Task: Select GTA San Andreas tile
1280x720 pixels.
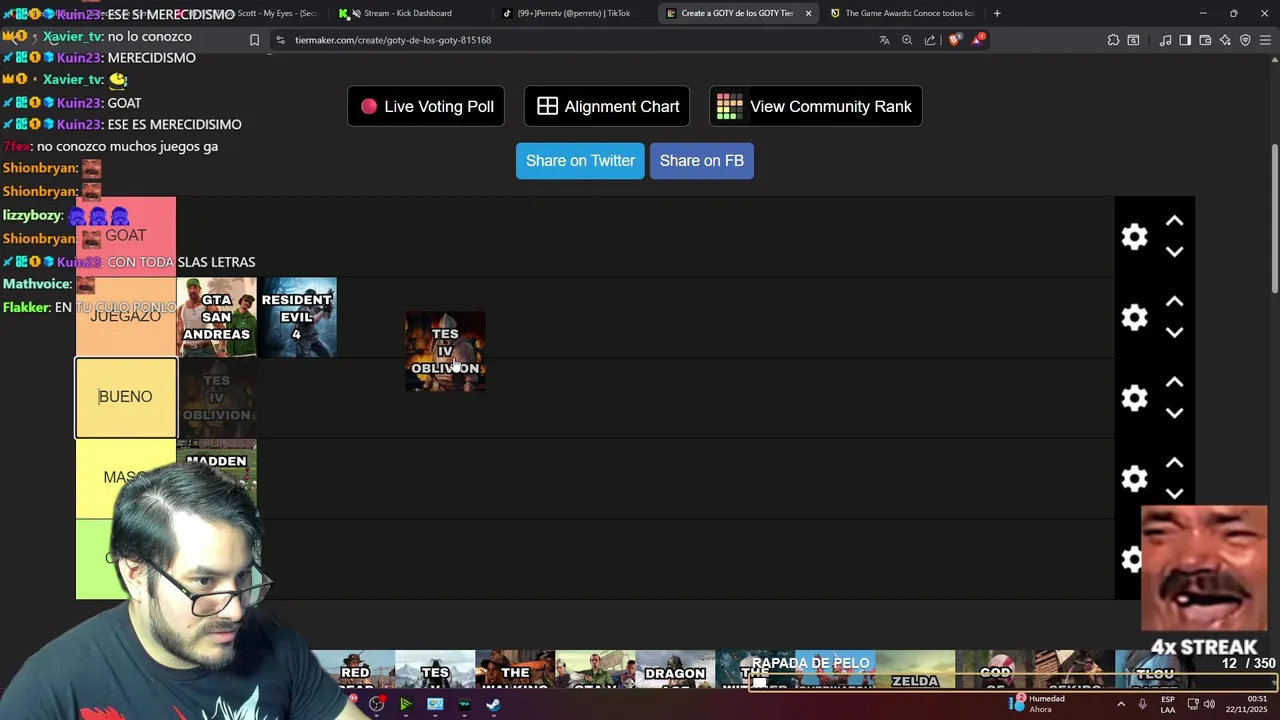Action: tap(216, 317)
